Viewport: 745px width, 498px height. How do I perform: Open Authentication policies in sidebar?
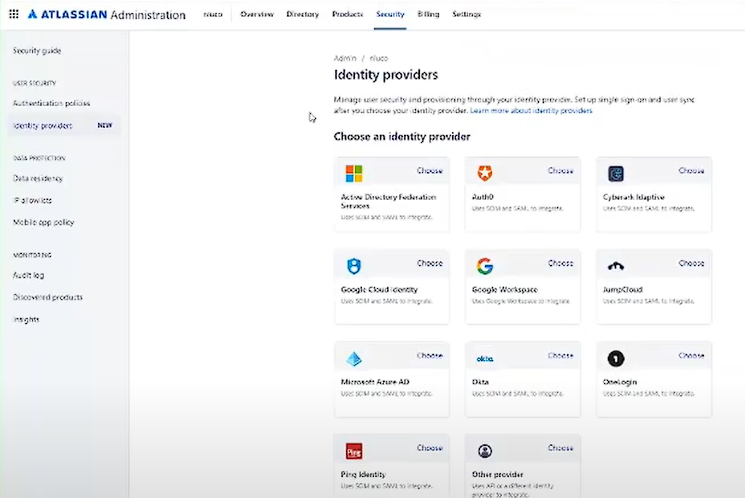51,103
